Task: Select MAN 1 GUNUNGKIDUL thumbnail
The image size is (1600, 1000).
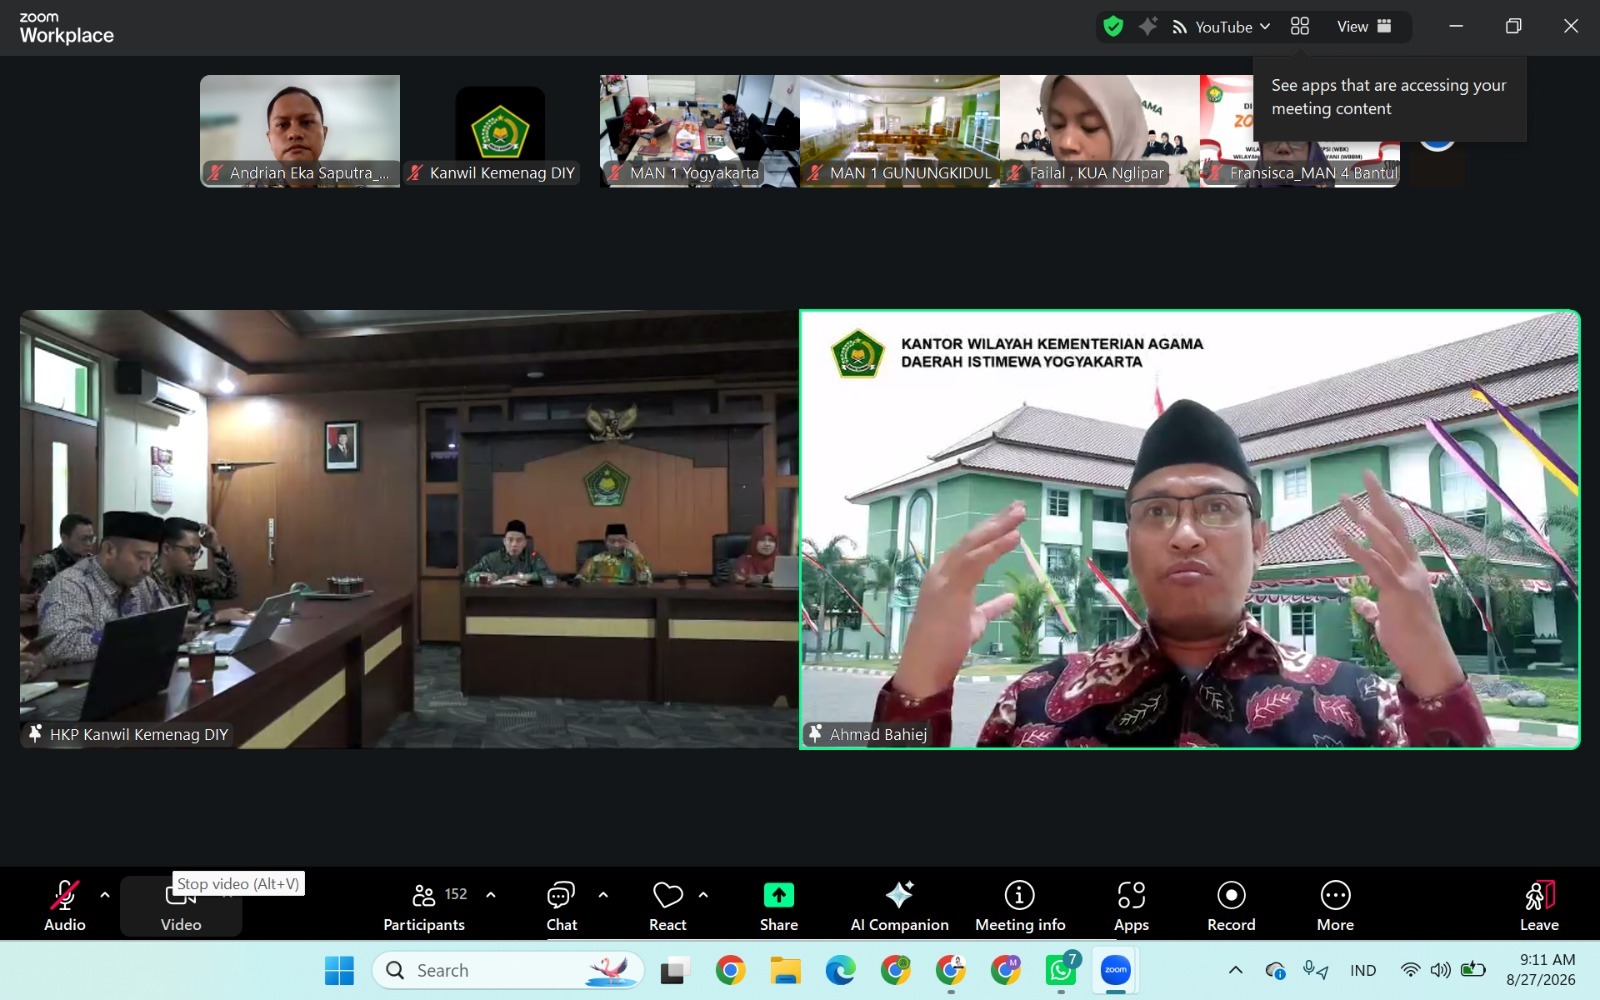Action: (x=900, y=131)
